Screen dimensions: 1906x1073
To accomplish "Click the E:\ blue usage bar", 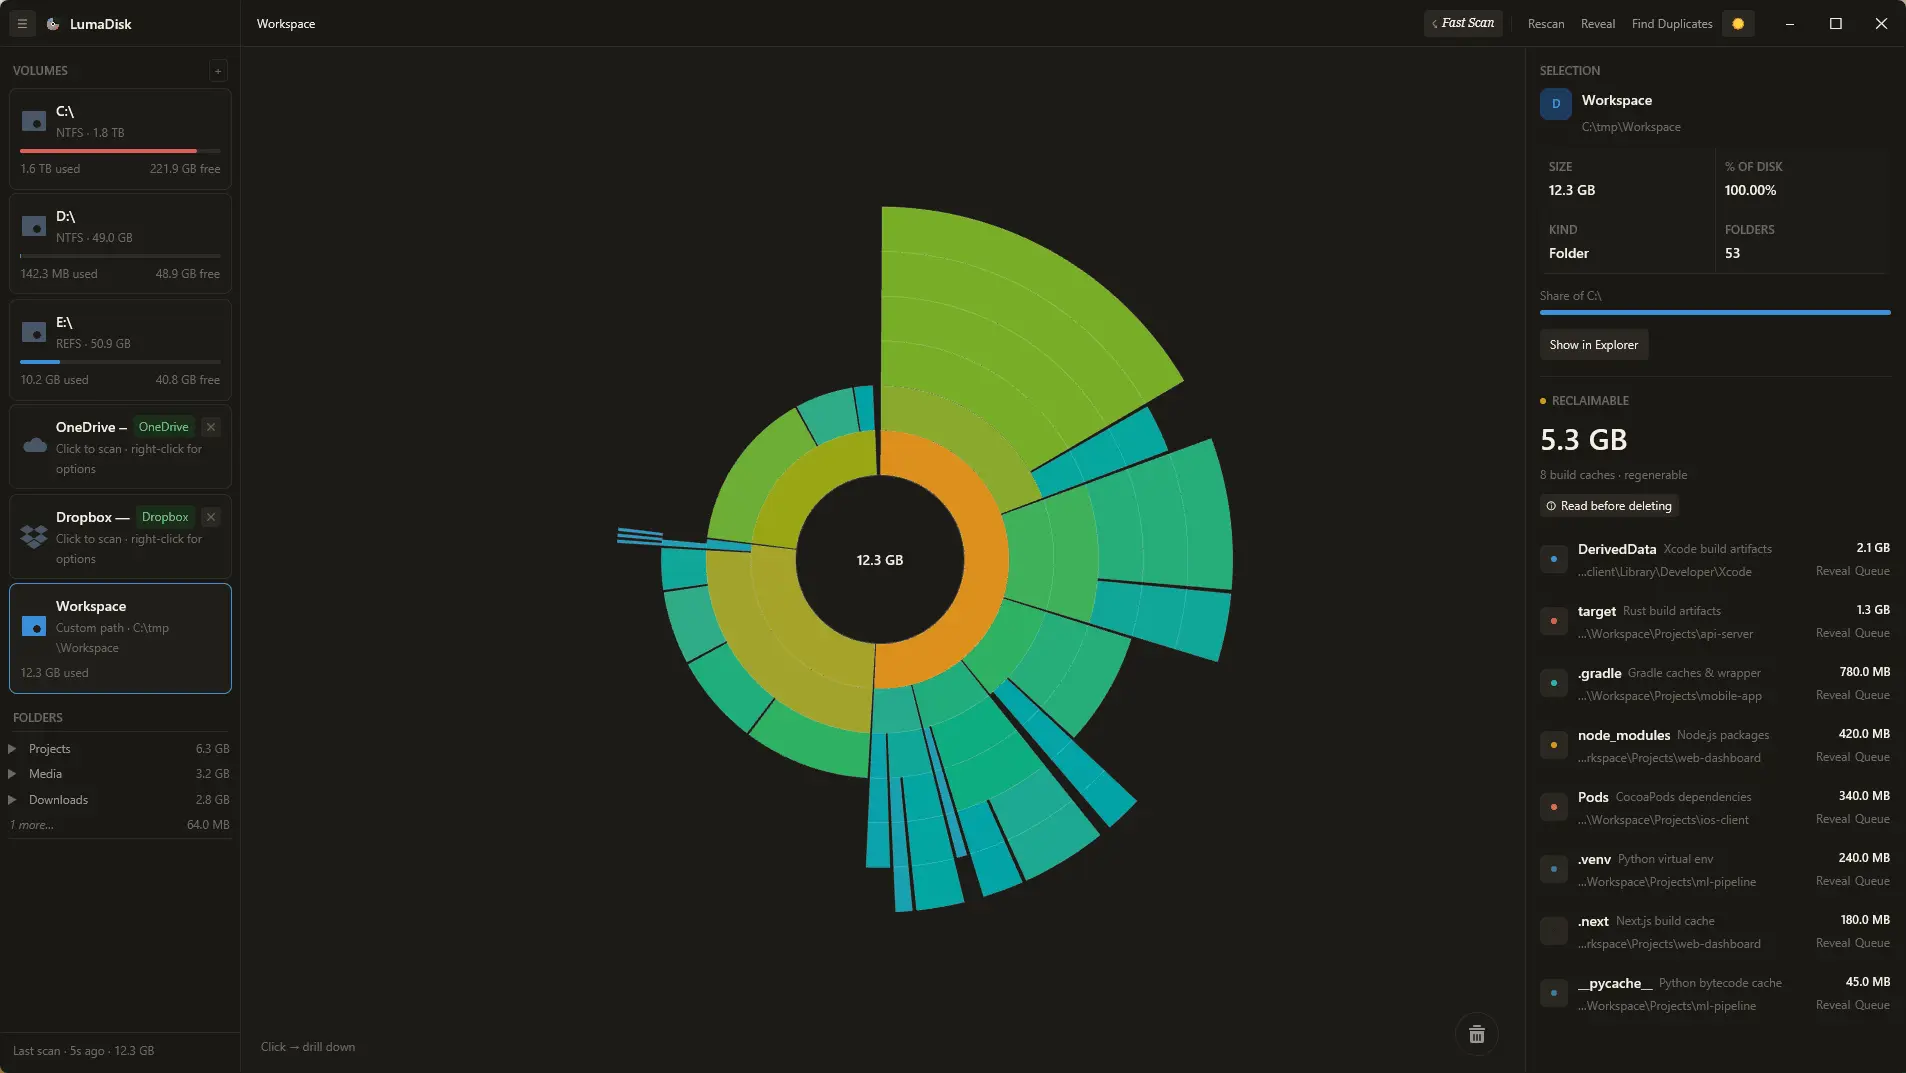I will click(120, 362).
